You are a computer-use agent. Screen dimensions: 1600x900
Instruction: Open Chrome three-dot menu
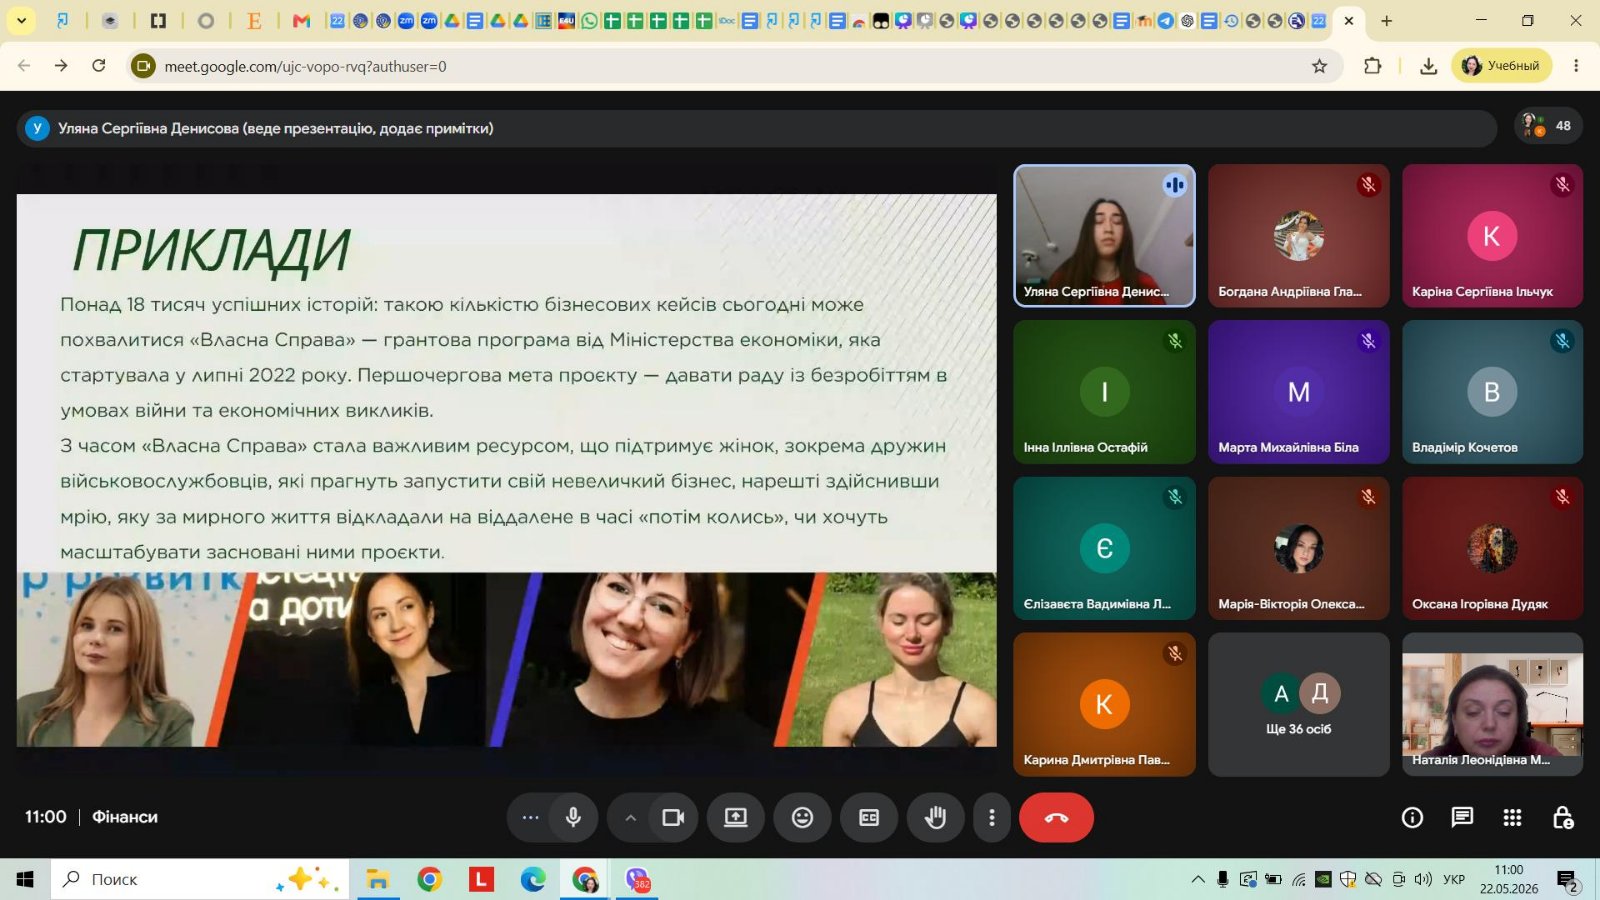point(1576,66)
